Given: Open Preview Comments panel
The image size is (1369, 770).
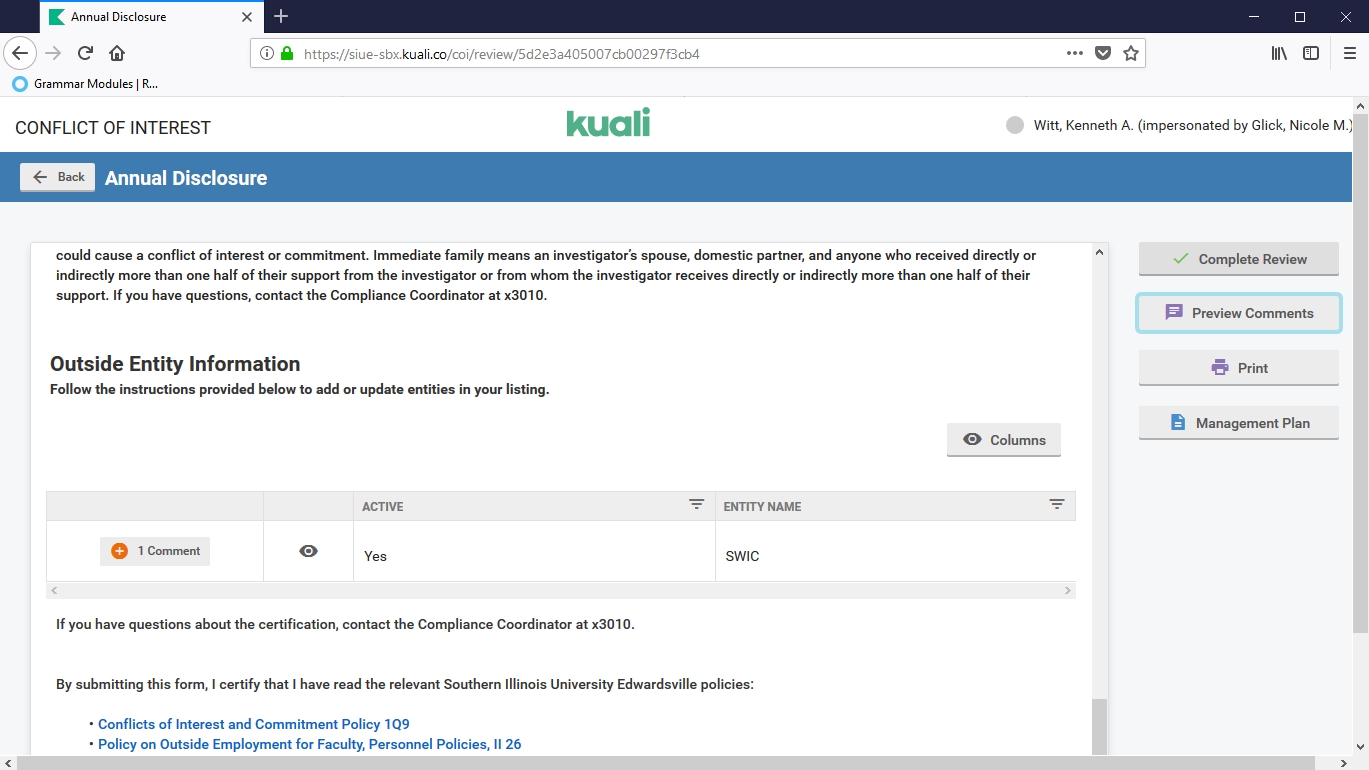Looking at the screenshot, I should 1238,313.
